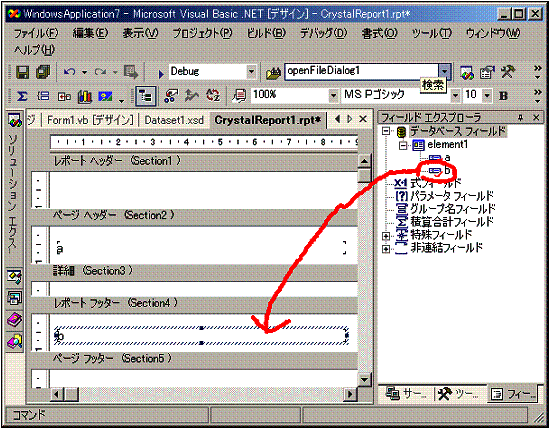Switch to the Form1.vb design tab

tap(90, 120)
